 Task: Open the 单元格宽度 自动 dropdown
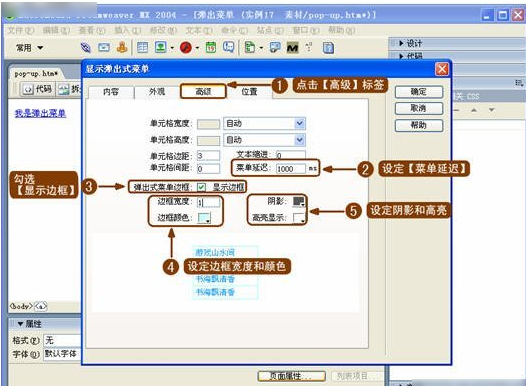264,123
